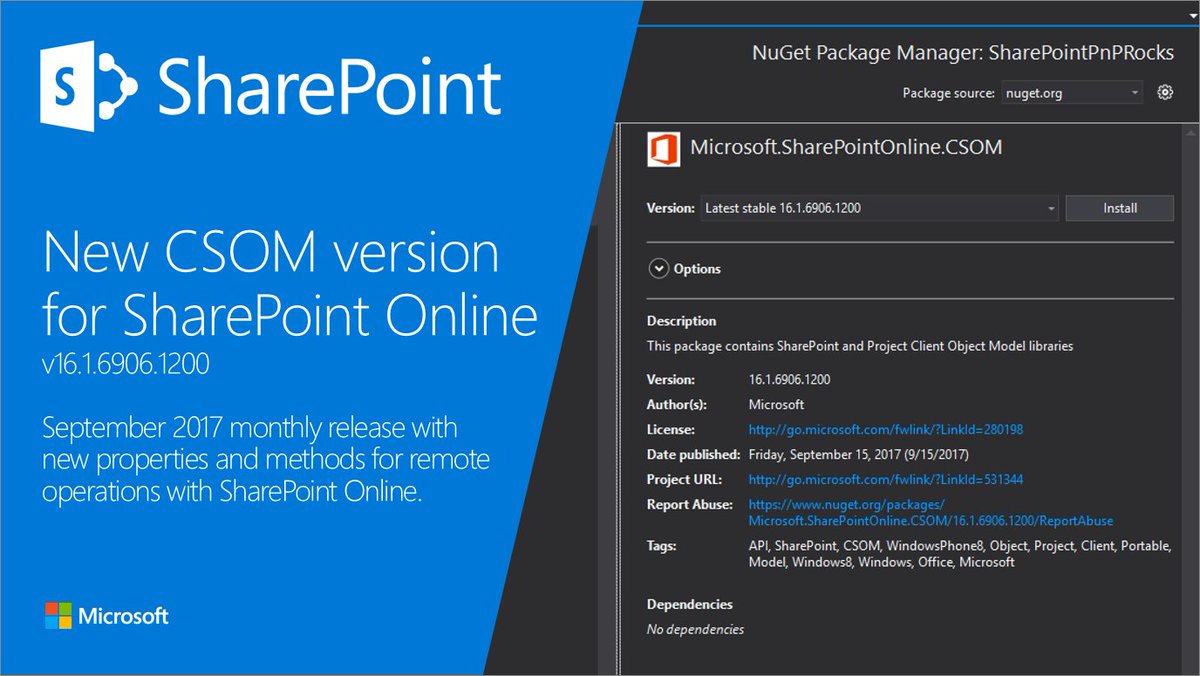1200x676 pixels.
Task: Click the Install button
Action: pos(1119,208)
